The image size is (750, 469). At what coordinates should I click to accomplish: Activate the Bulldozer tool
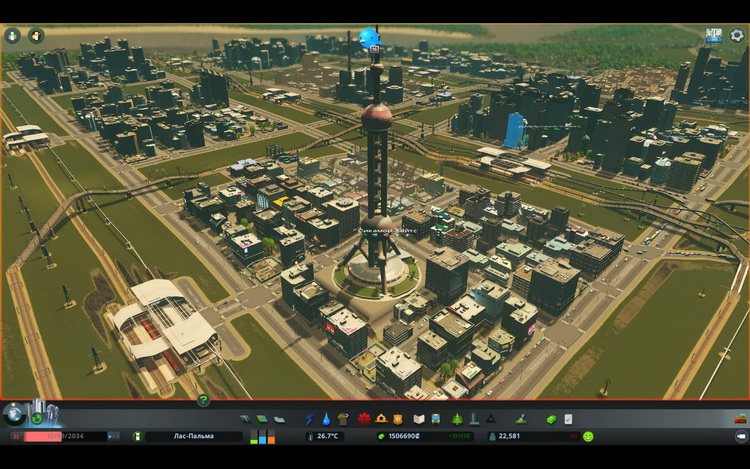pos(740,419)
